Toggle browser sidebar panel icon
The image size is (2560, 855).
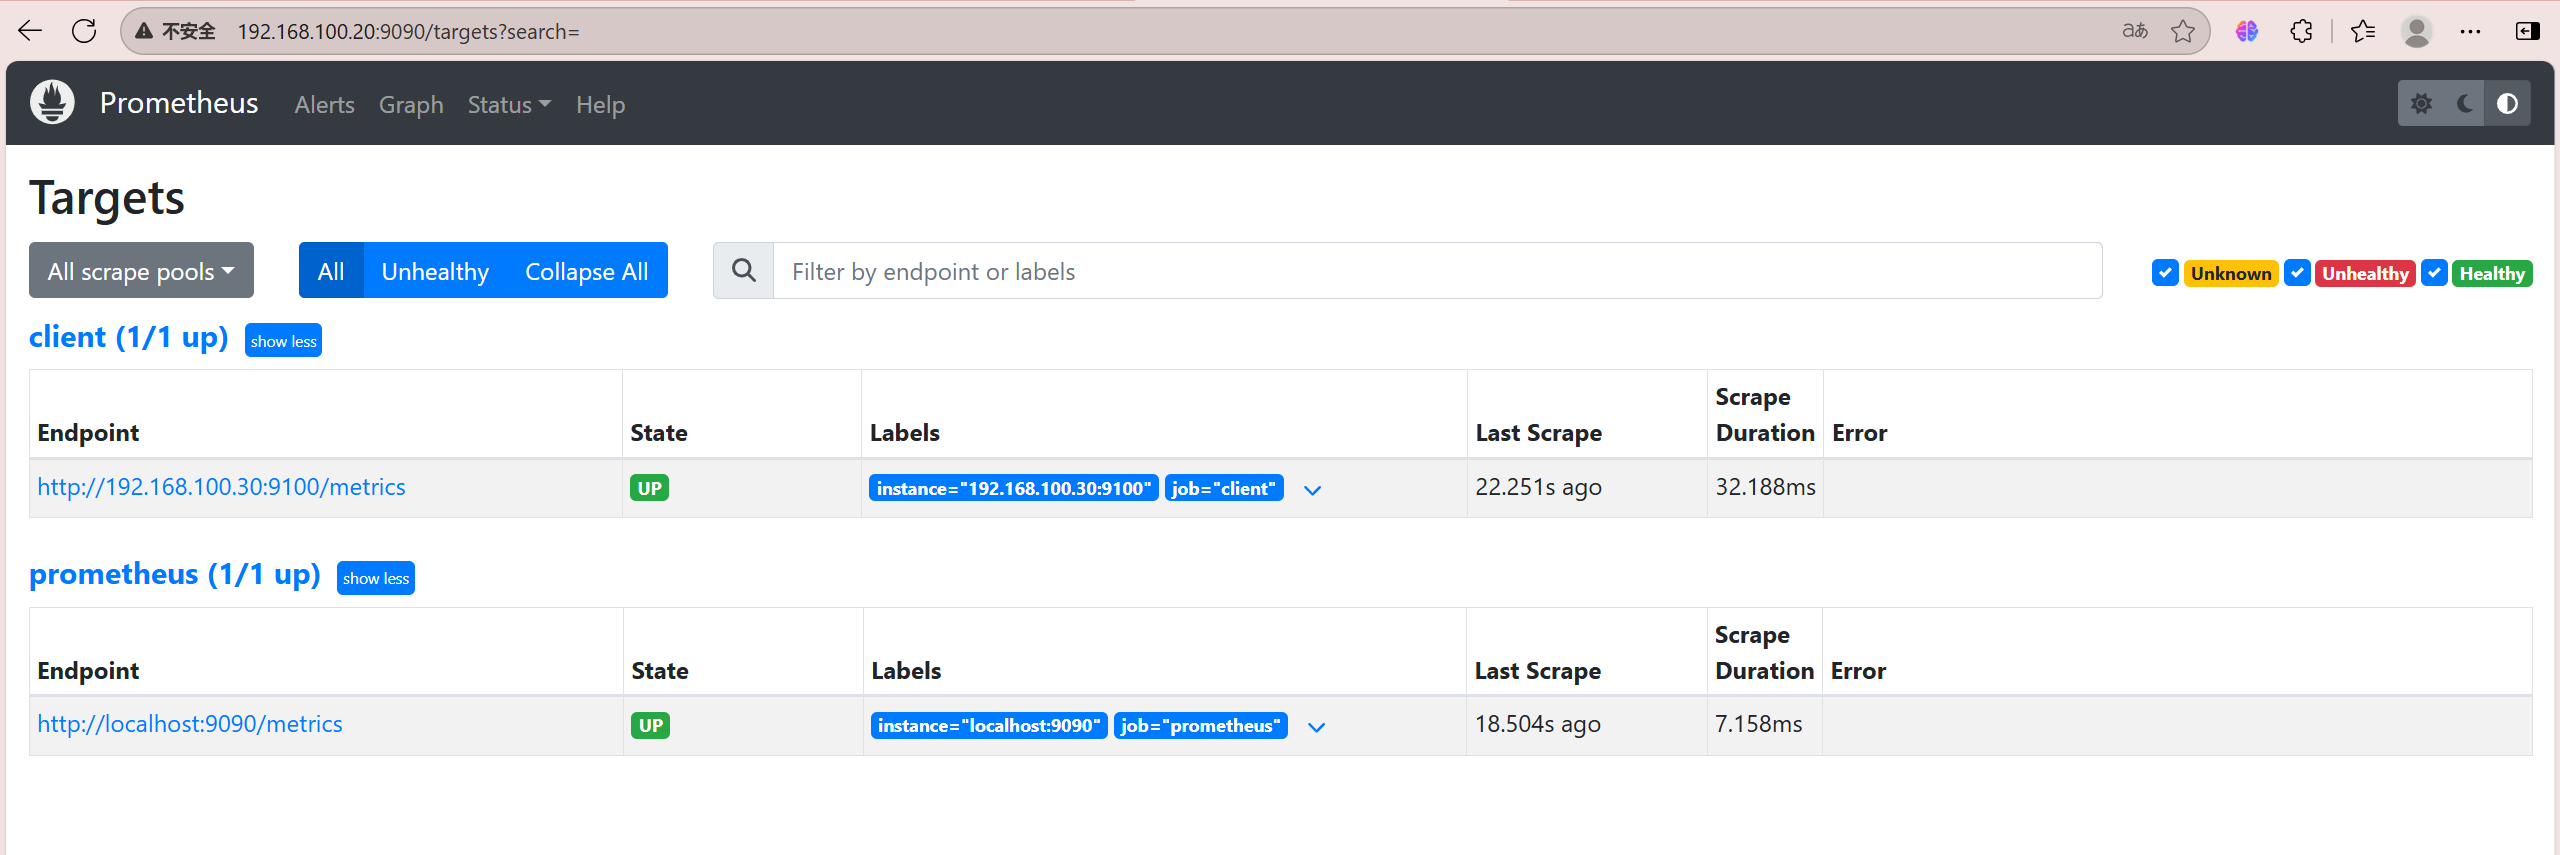2527,31
